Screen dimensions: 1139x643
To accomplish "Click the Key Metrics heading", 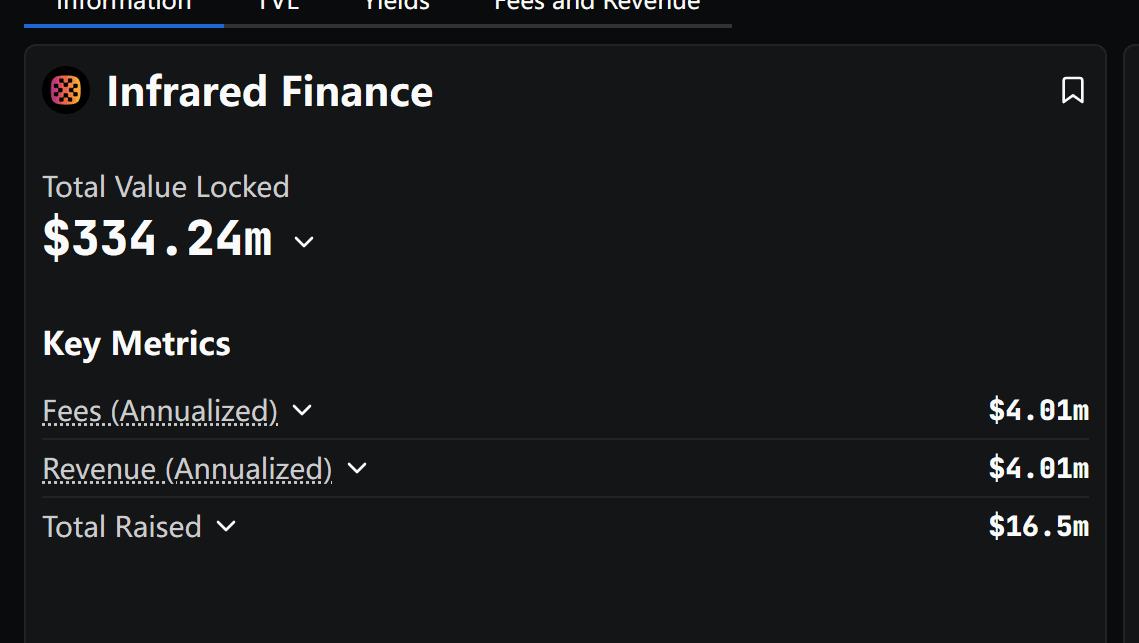I will tap(137, 344).
